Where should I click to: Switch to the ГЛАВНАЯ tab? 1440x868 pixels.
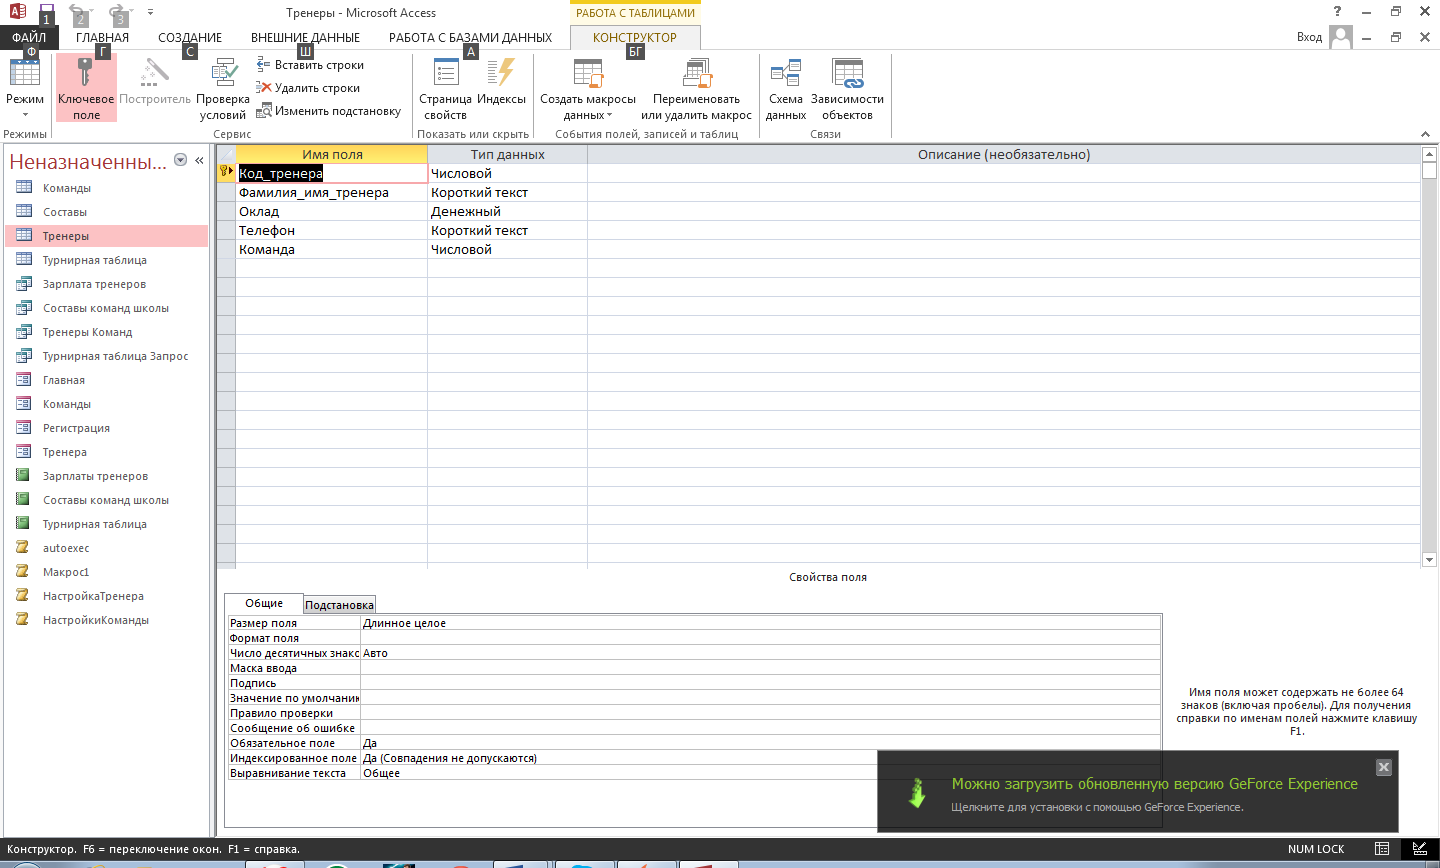[102, 38]
